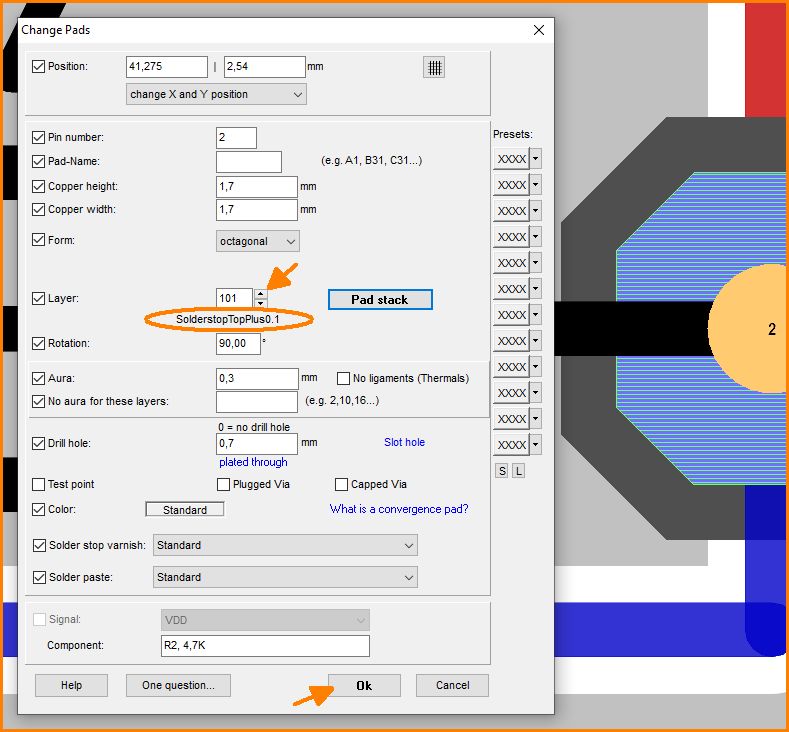Click the Pad stack button
The width and height of the screenshot is (789, 732).
coord(380,299)
